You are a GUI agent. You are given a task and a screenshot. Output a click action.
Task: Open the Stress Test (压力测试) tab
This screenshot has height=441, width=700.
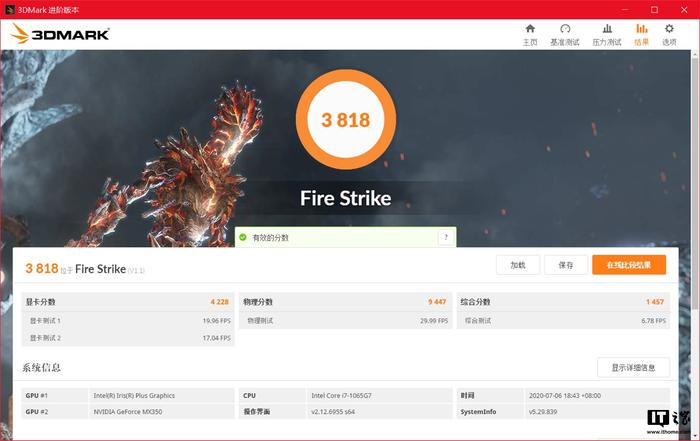coord(607,35)
